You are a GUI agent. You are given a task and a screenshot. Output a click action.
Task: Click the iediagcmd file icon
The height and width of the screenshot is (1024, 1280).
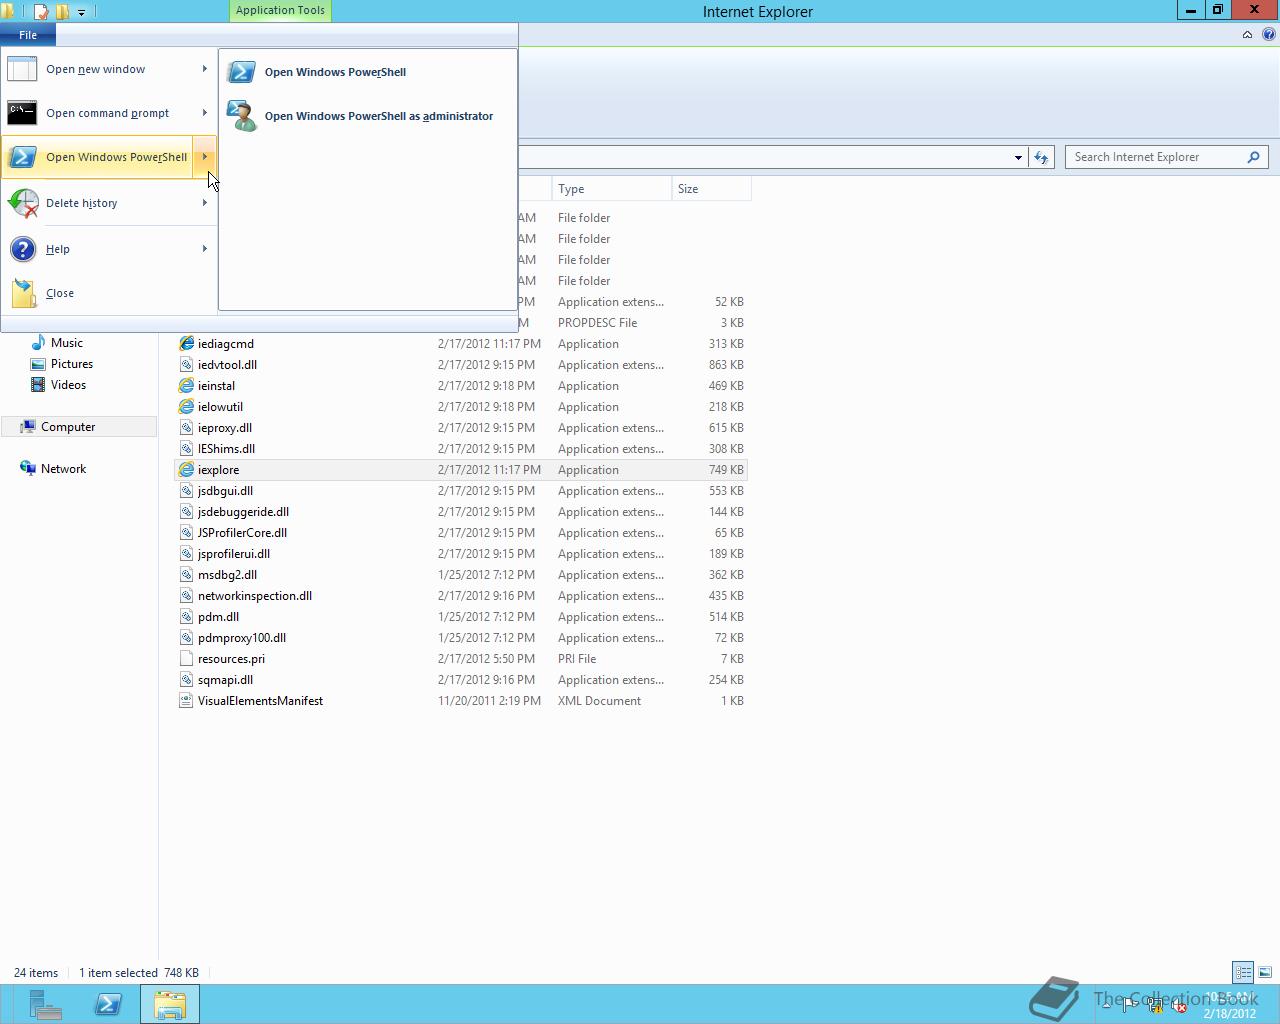coord(186,344)
